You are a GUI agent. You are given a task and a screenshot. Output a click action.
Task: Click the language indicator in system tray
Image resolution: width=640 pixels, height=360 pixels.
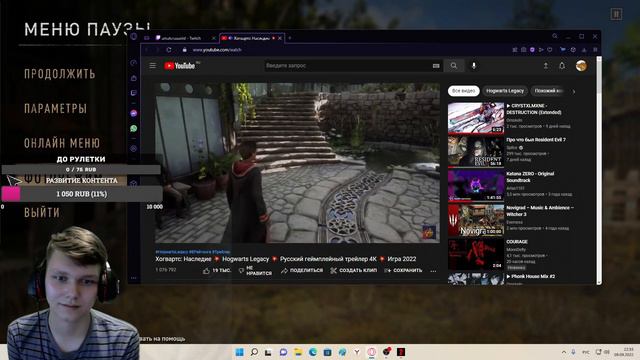[586, 352]
